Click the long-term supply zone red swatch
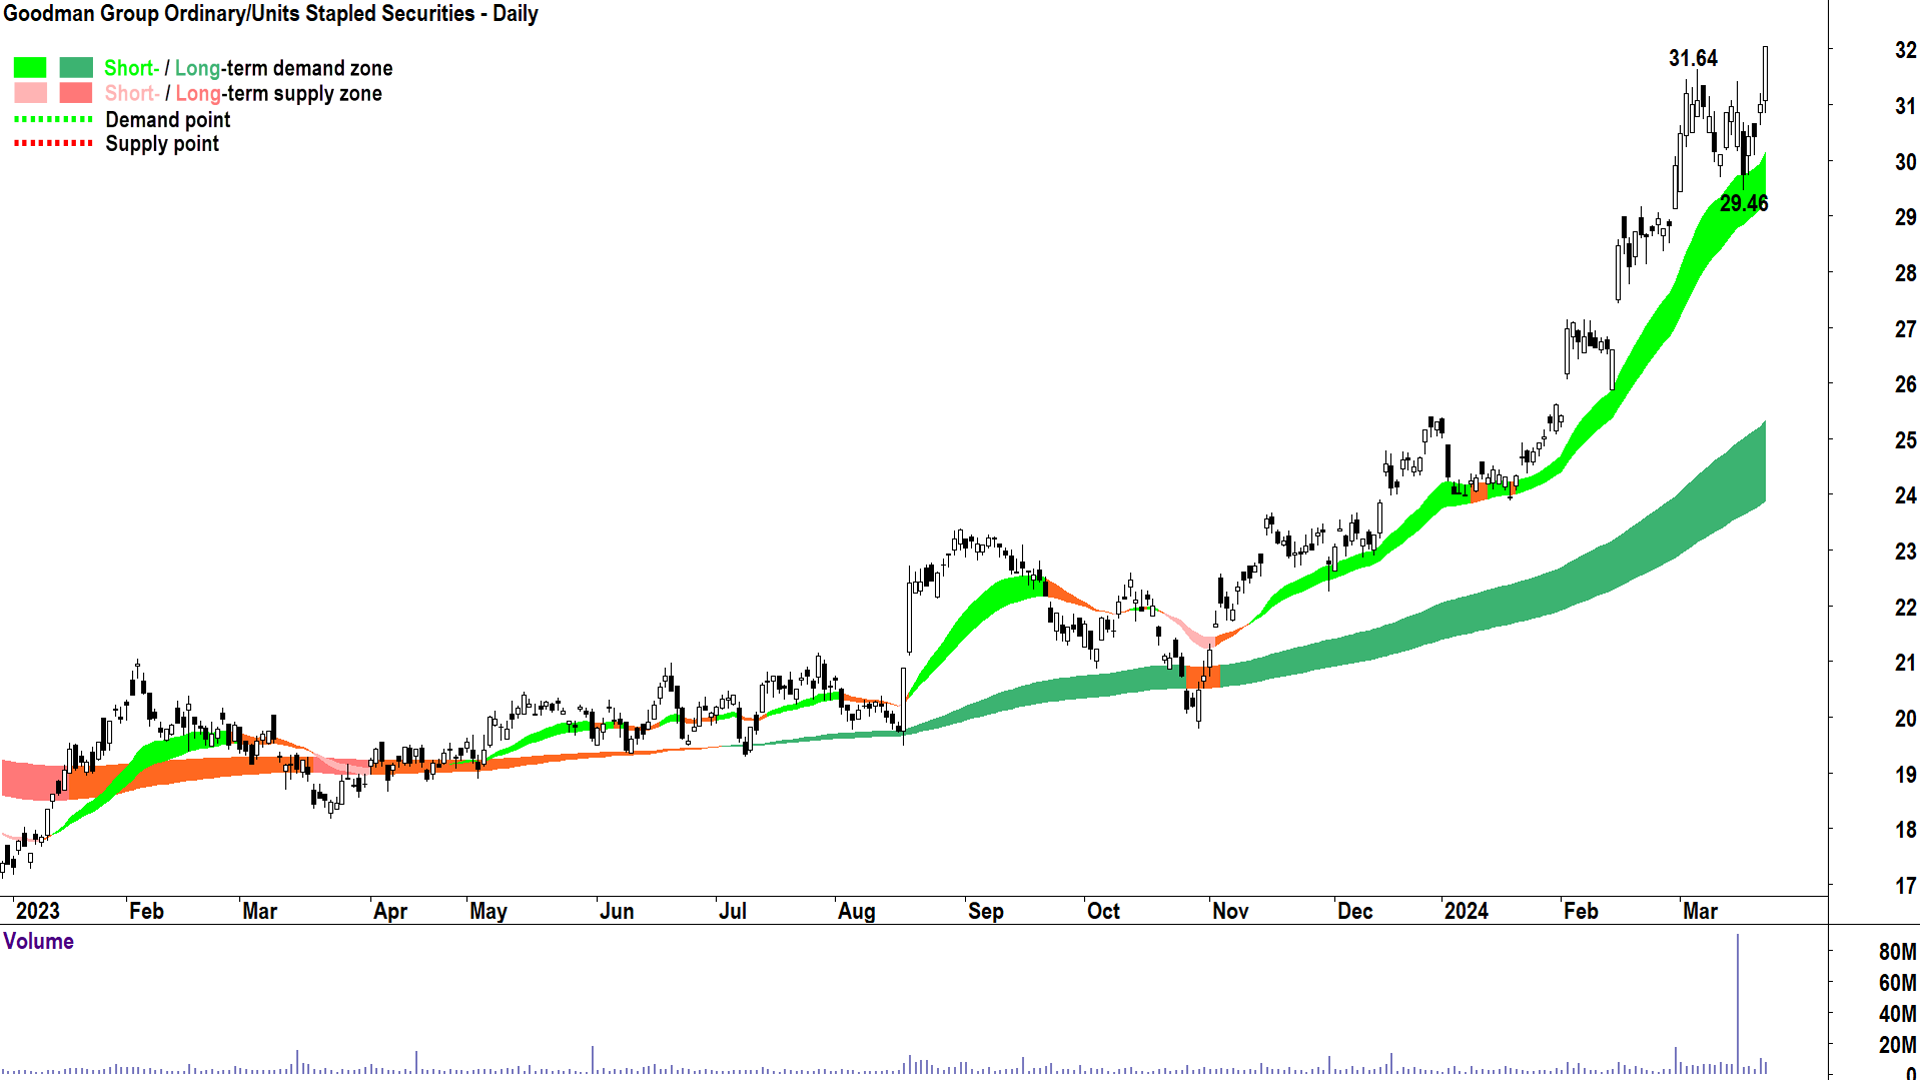The image size is (1920, 1080). 76,93
